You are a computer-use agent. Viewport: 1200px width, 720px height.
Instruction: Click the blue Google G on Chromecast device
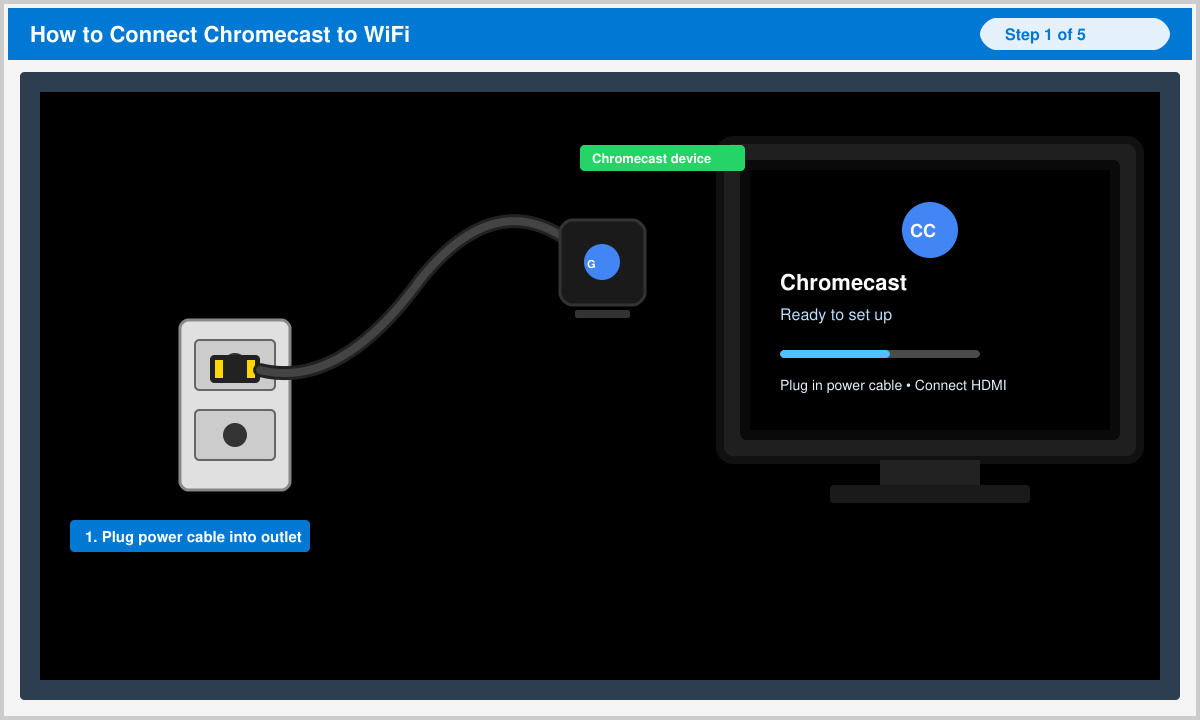tap(602, 262)
